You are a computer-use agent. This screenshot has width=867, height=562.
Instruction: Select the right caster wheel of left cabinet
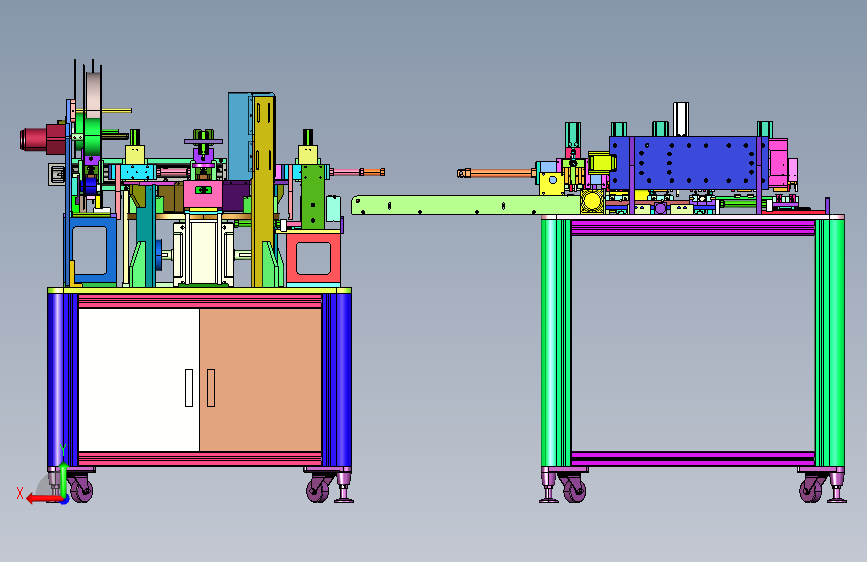pyautogui.click(x=318, y=490)
